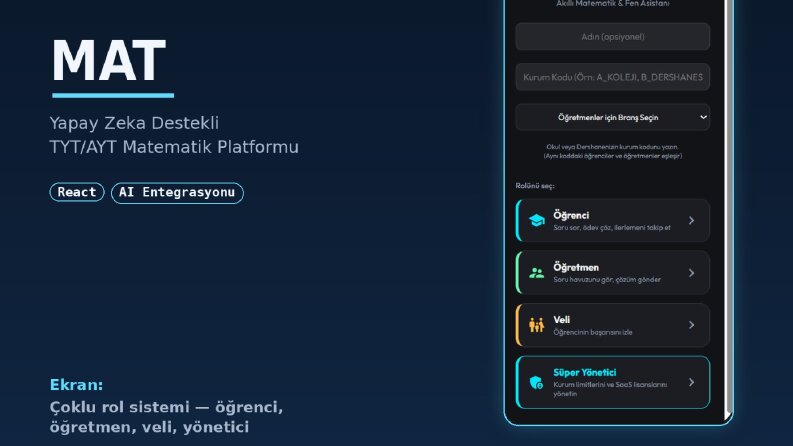Click 'Kurum limitlerini ve SaaS lisanslarını' description

610,384
